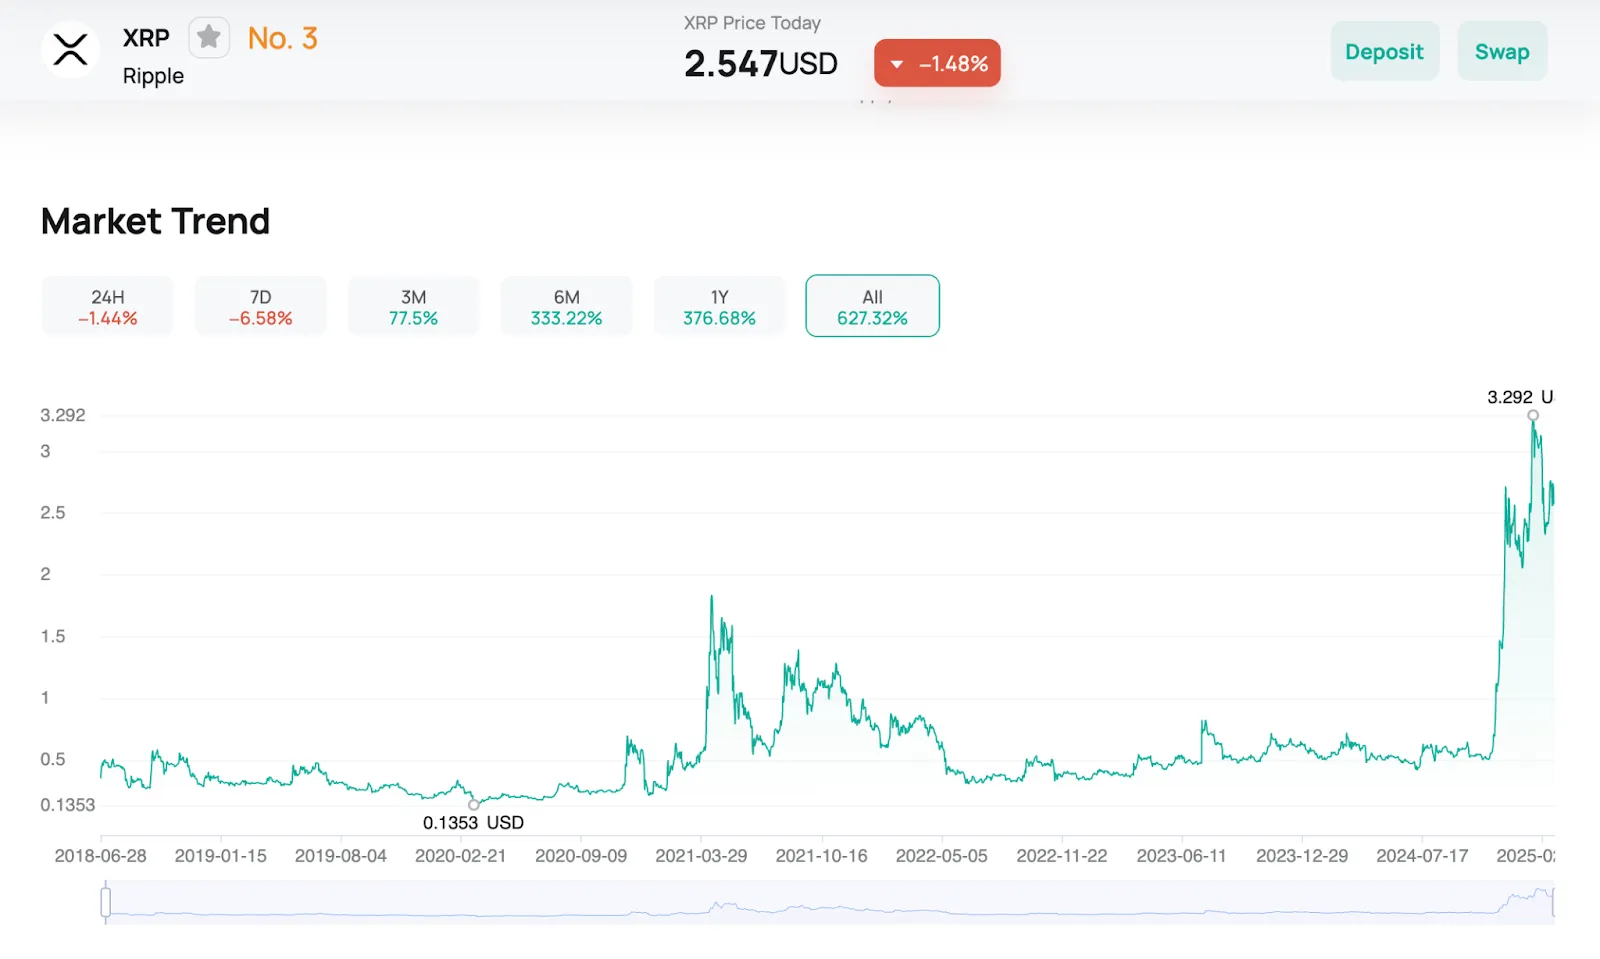Click the 2021-03-29 axis date
The height and width of the screenshot is (959, 1600).
701,856
